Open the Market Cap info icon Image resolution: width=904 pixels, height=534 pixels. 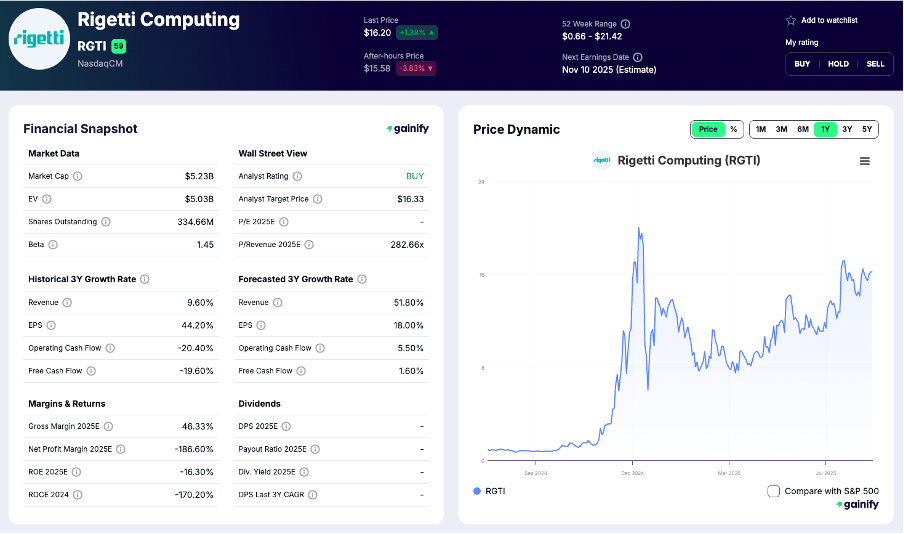pyautogui.click(x=77, y=176)
